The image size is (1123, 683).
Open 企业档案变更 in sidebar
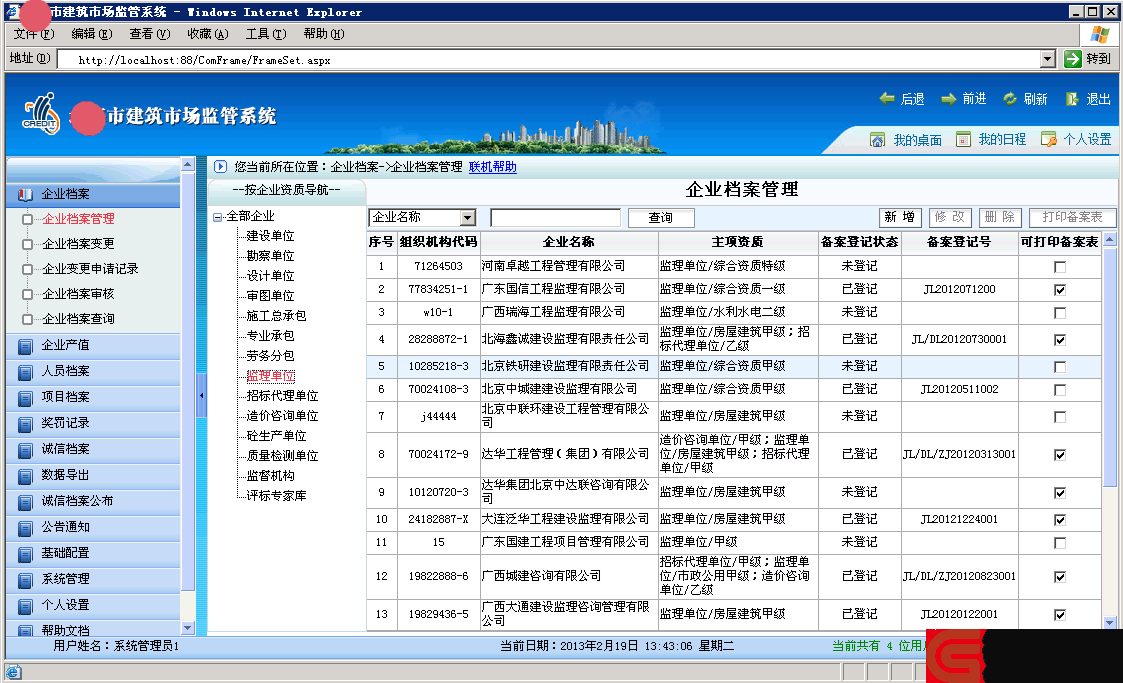79,243
